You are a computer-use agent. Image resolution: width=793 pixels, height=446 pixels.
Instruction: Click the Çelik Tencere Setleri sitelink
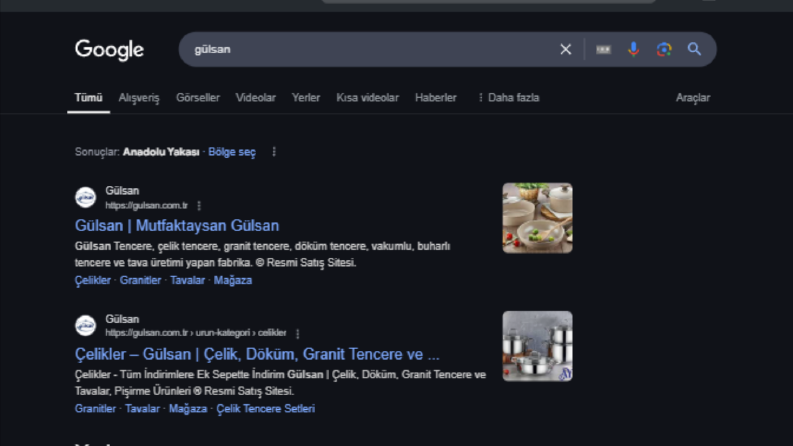[266, 409]
